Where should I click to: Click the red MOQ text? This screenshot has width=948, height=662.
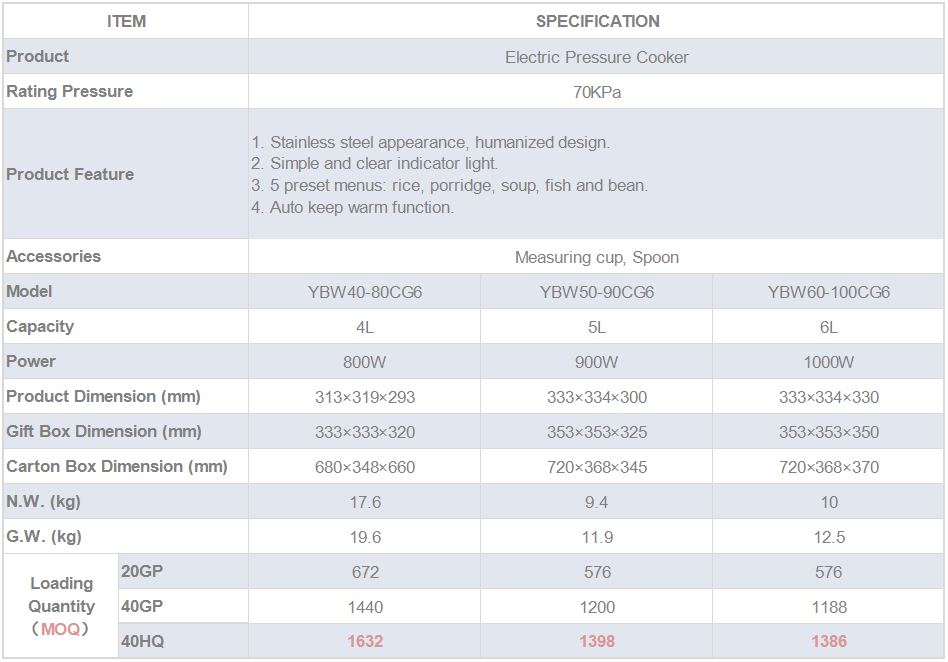point(60,629)
